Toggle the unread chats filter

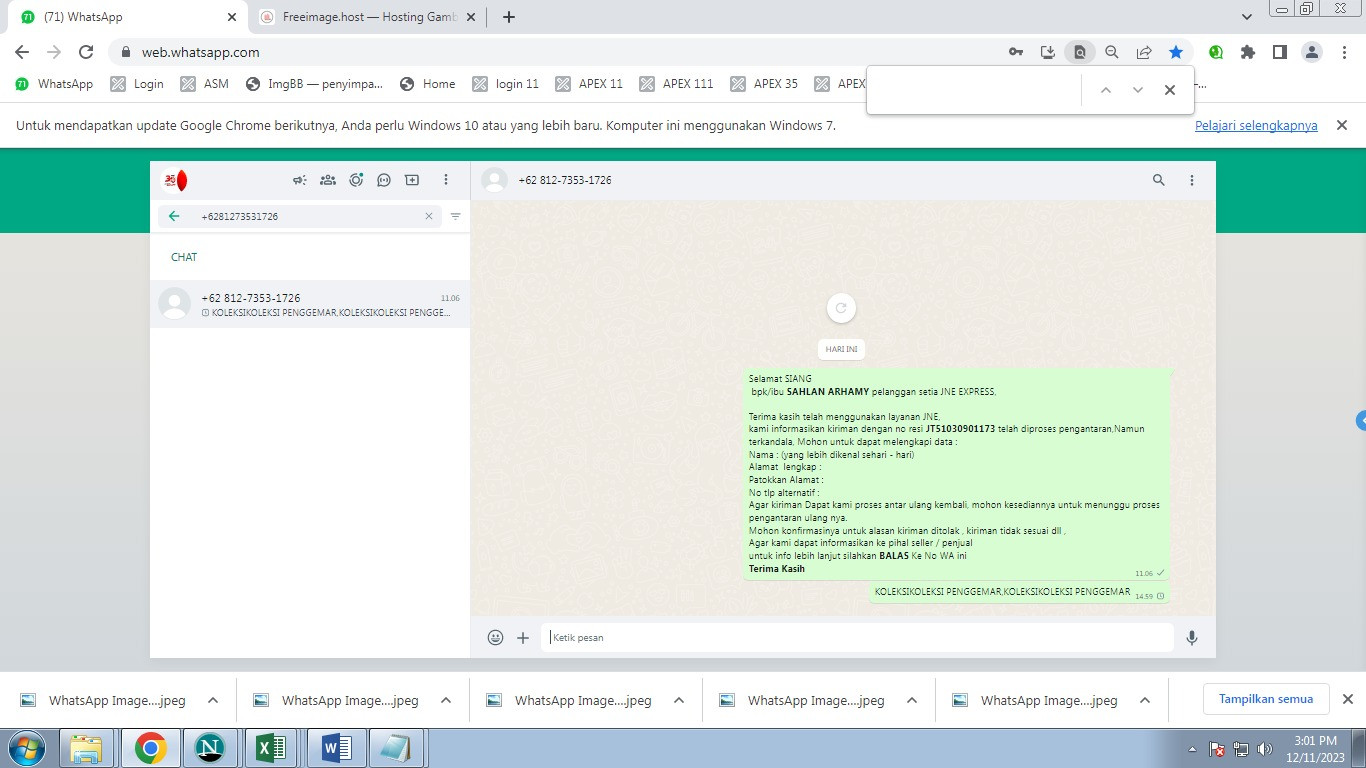pos(456,216)
